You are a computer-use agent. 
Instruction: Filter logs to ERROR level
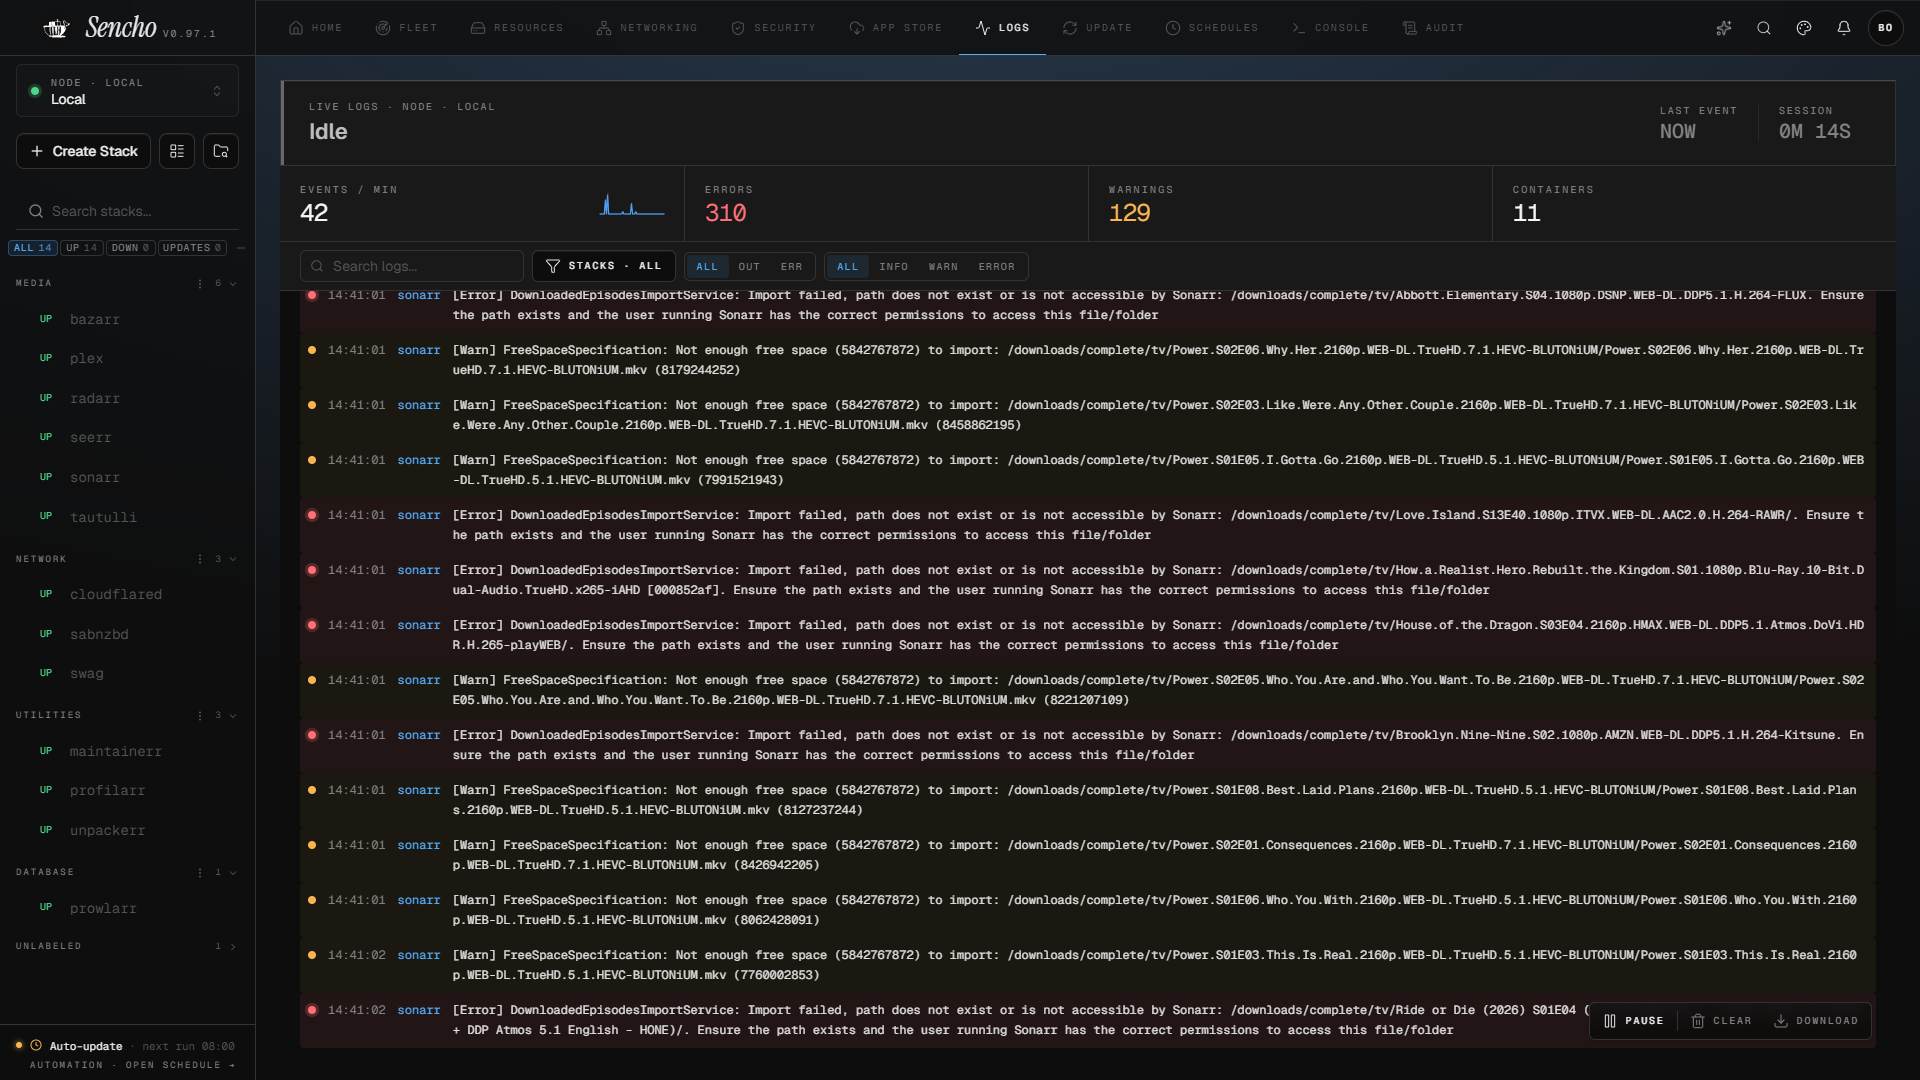click(x=997, y=267)
